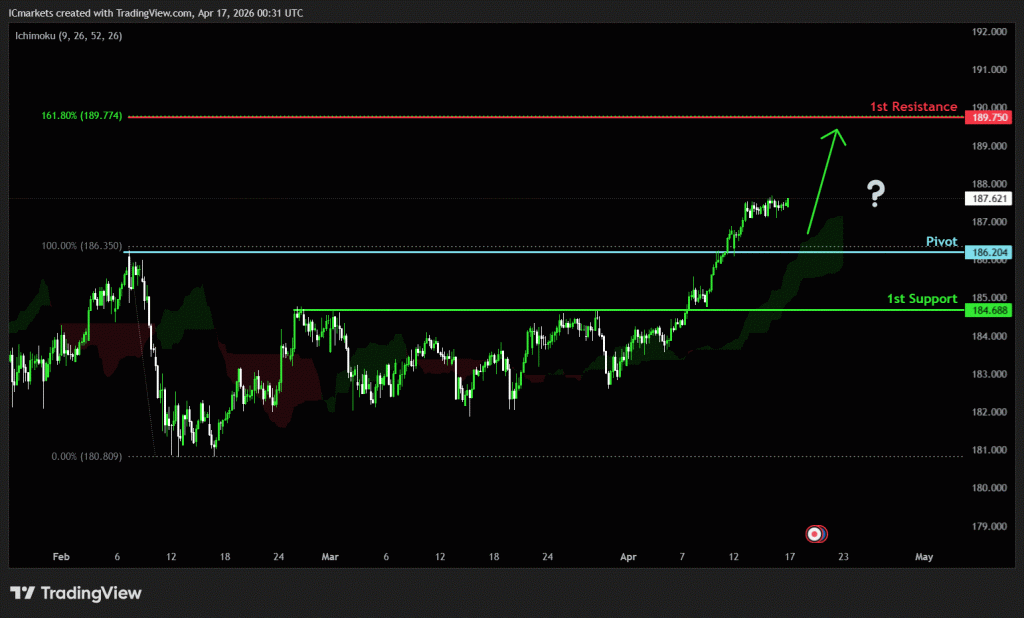The width and height of the screenshot is (1024, 618).
Task: Select the green 184.688 support price tag
Action: [986, 311]
